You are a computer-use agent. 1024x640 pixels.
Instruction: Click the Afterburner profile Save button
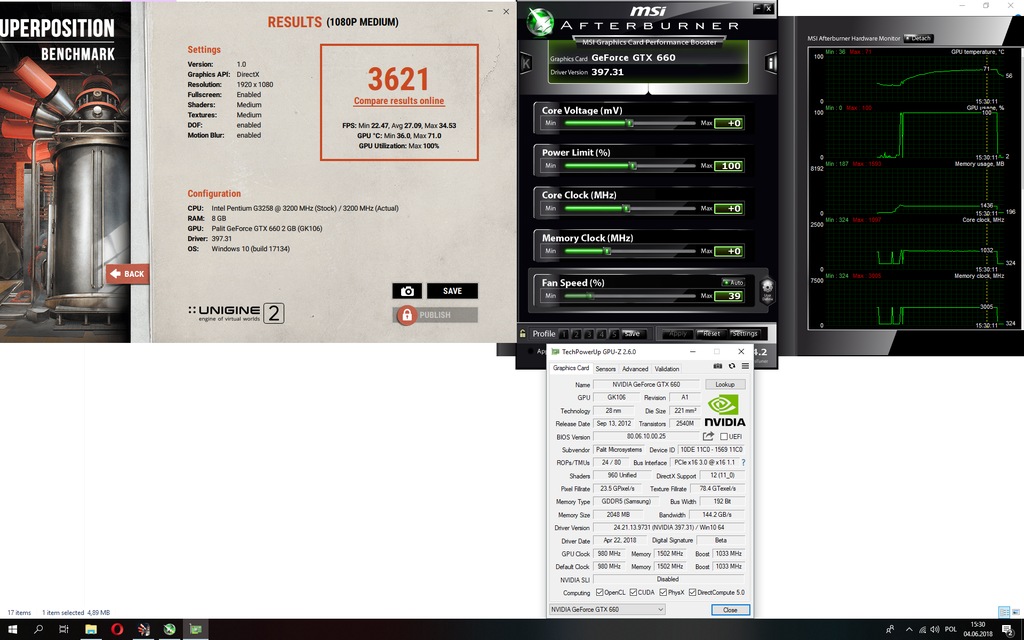pos(632,334)
